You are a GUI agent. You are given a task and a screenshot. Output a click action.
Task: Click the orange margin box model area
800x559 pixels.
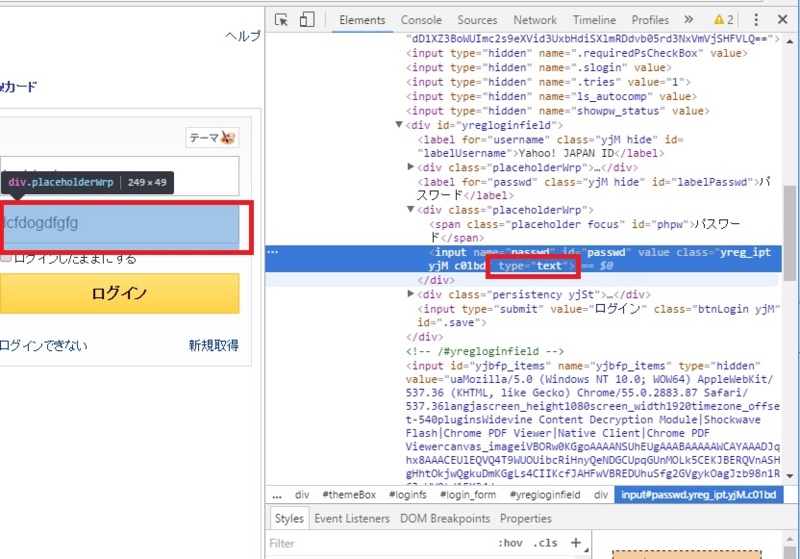click(687, 554)
